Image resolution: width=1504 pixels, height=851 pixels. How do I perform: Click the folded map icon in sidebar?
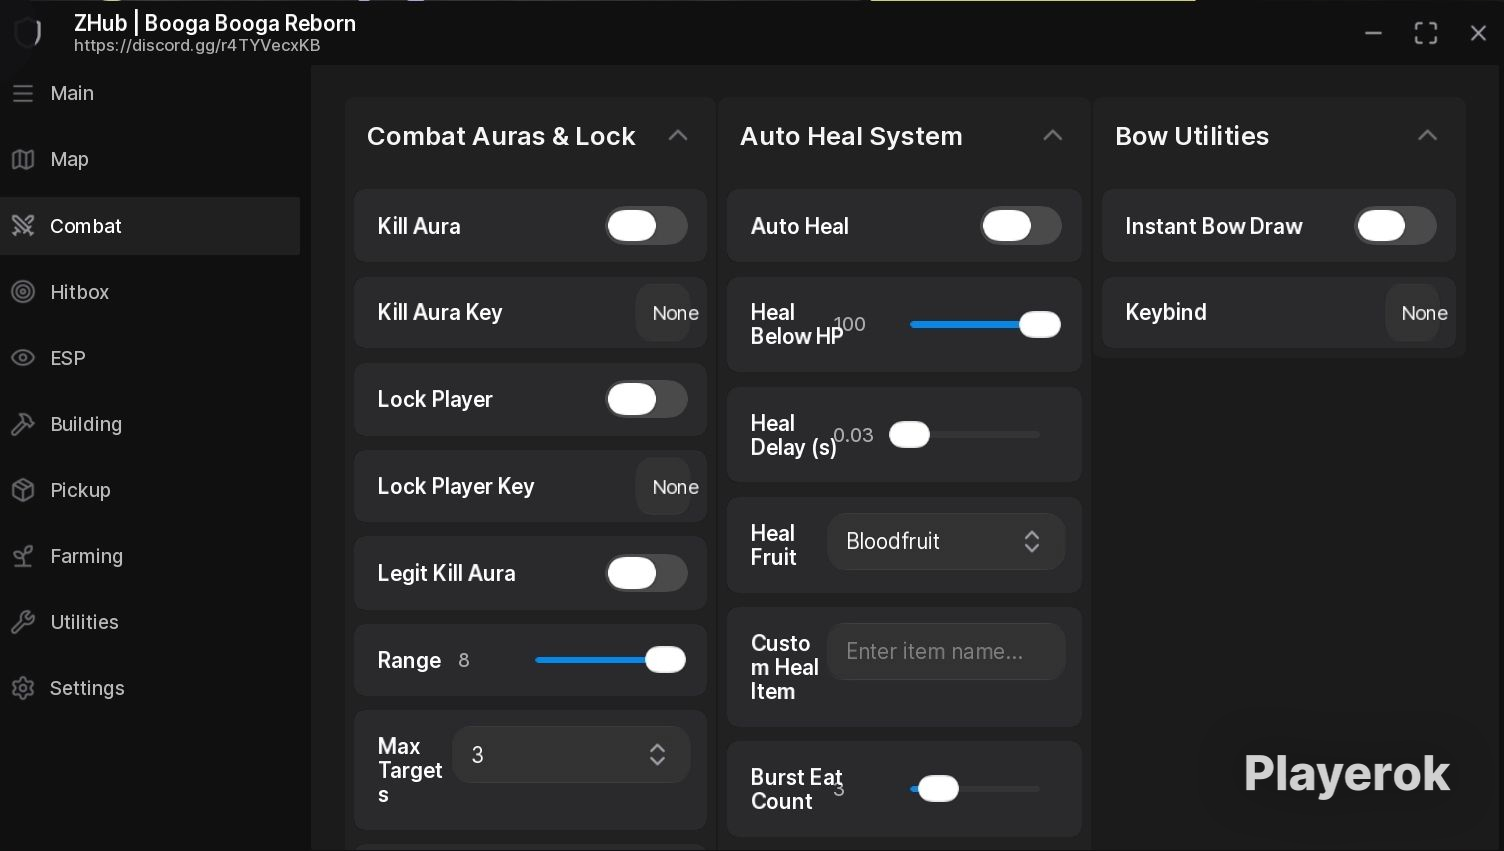click(x=23, y=159)
